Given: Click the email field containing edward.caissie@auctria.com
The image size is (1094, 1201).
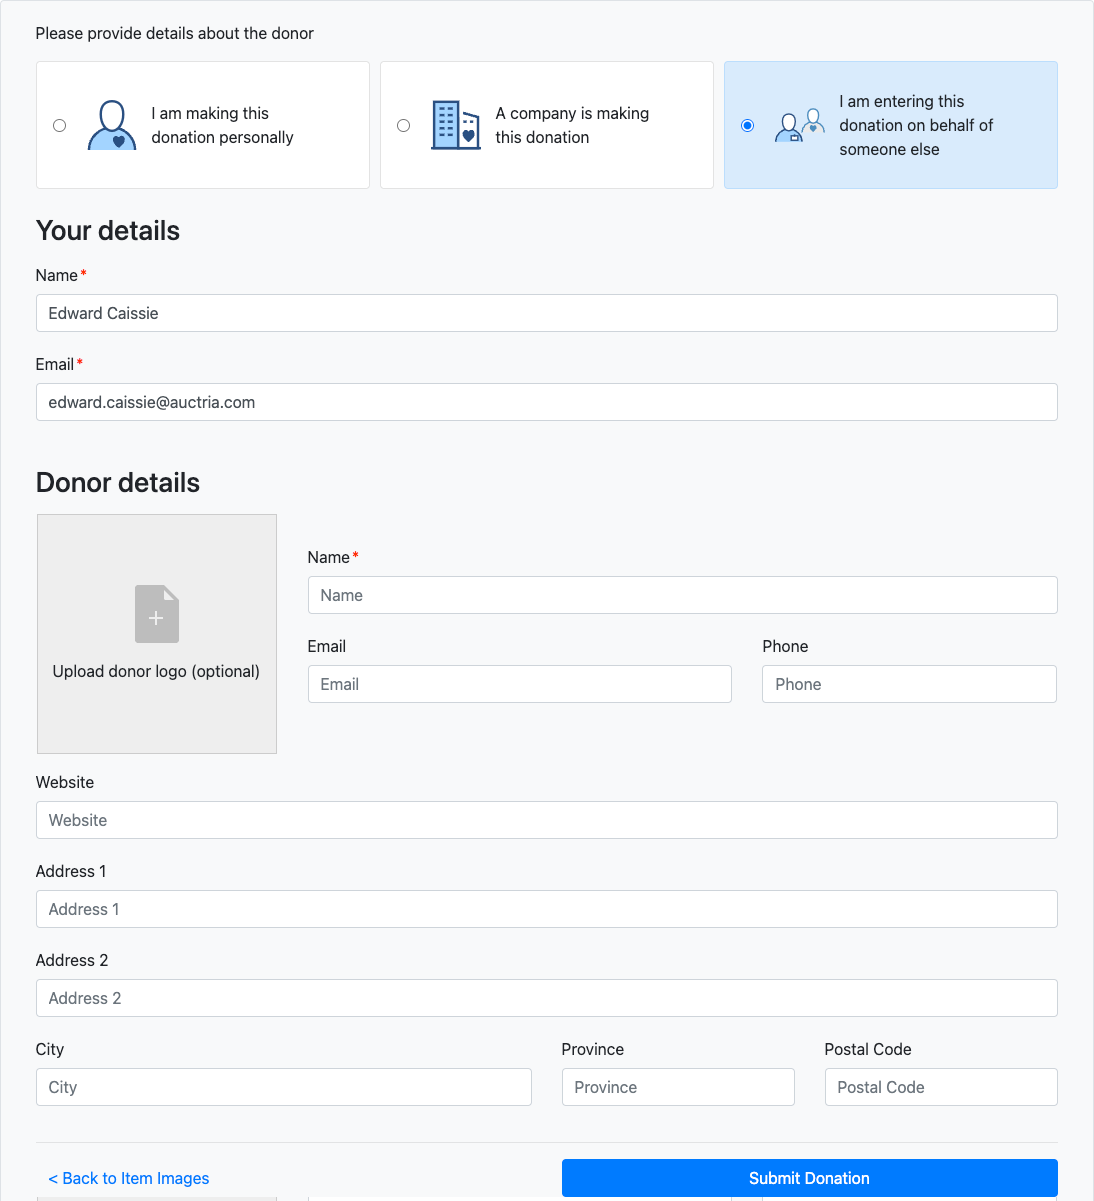Looking at the screenshot, I should pos(546,402).
